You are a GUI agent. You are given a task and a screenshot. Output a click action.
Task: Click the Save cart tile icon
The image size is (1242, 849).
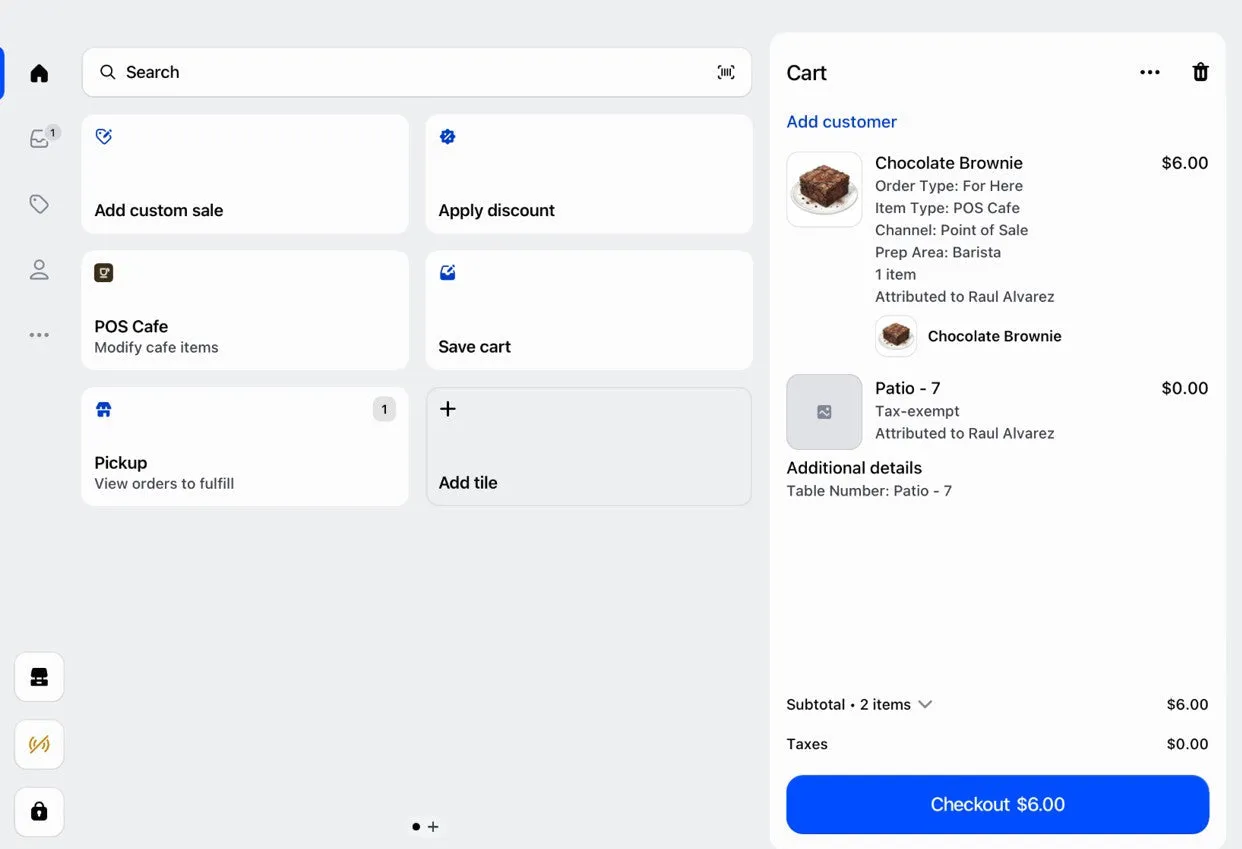click(x=447, y=272)
